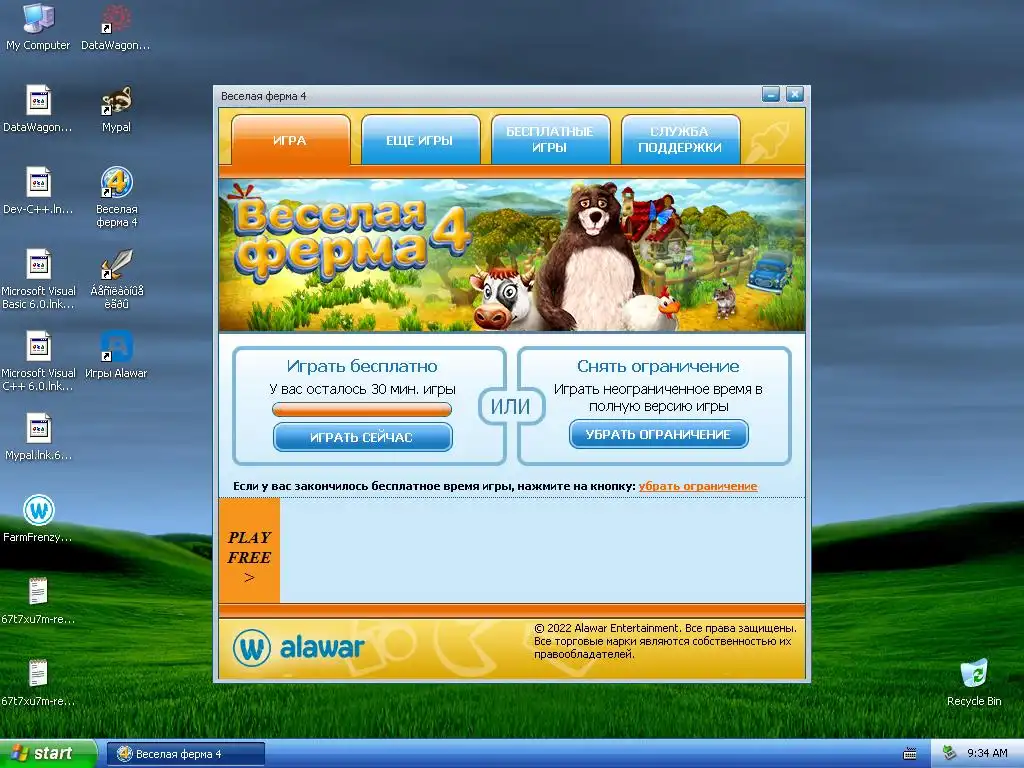Click the Alawar logo in the footer
Screen dimensions: 1024x768
[x=298, y=647]
